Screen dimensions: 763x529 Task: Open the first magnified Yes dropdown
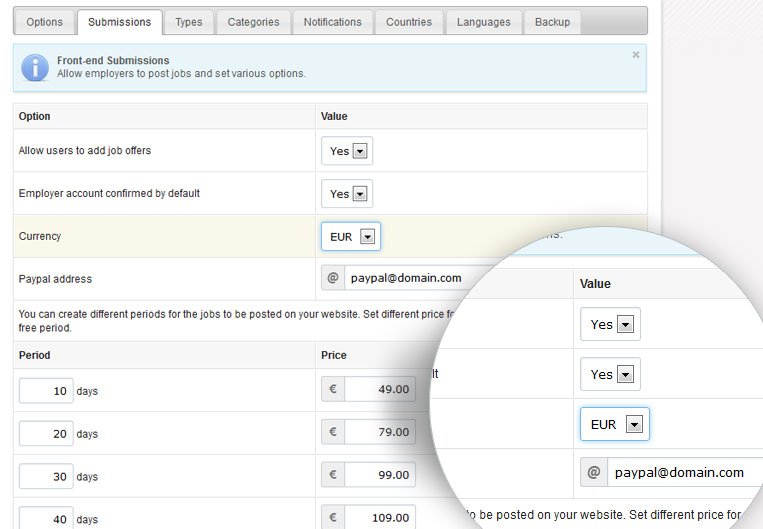click(x=610, y=324)
